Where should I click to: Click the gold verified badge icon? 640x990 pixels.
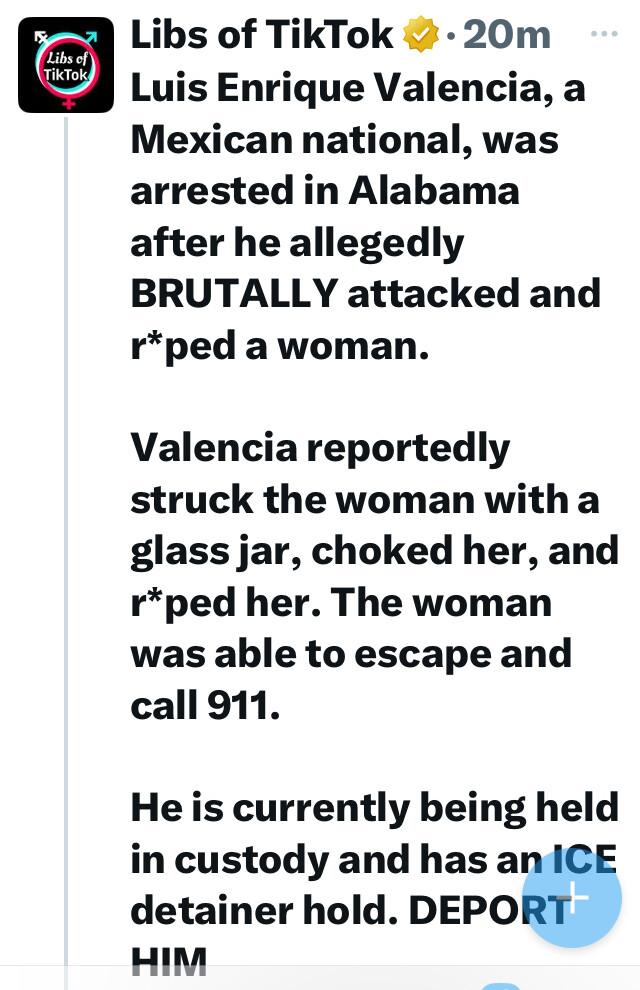tap(422, 34)
